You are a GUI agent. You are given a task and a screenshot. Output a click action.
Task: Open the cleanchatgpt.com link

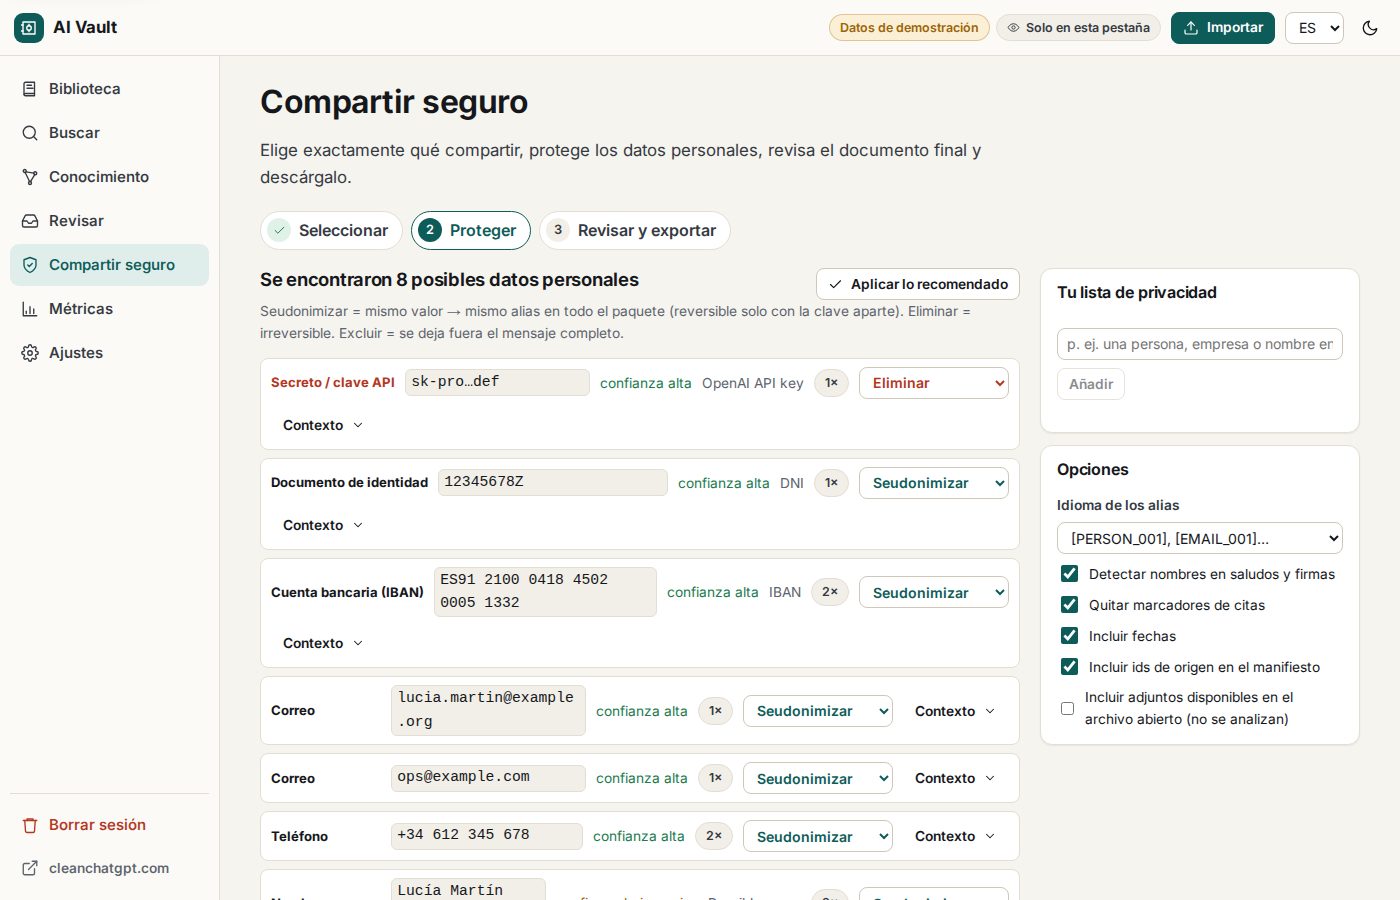click(x=110, y=868)
